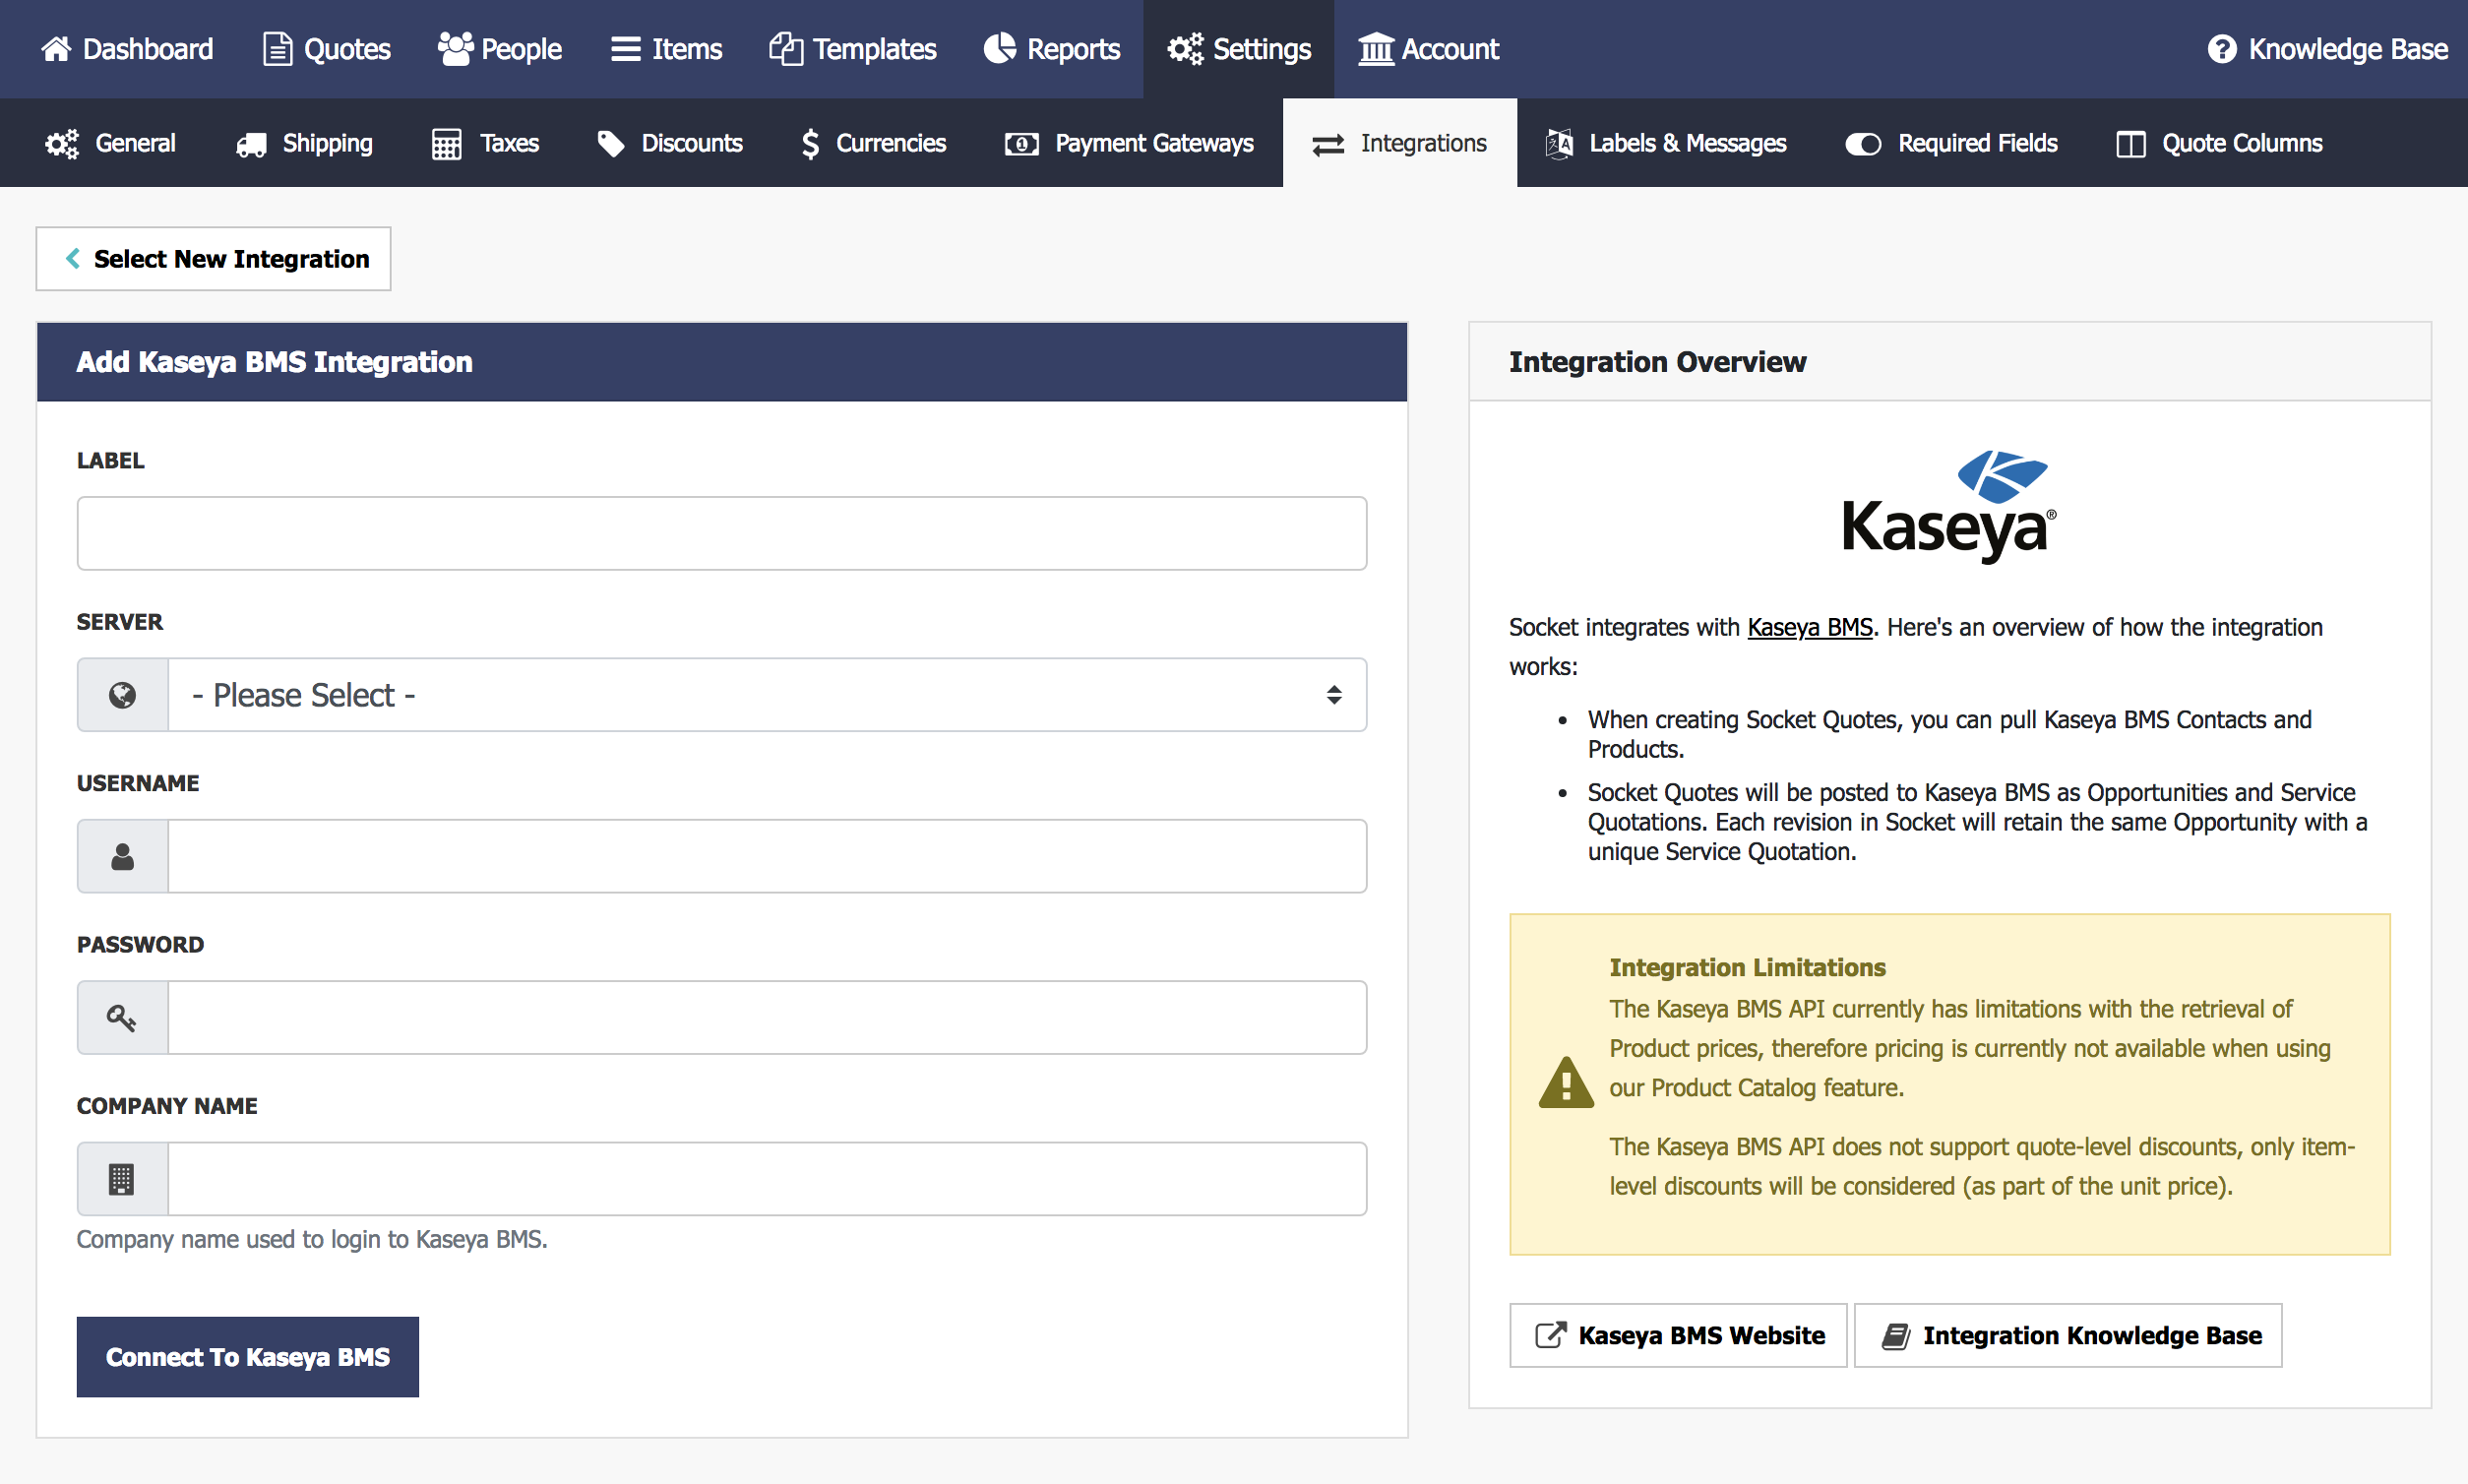Open the Kaseya BMS Website button

pos(1678,1335)
